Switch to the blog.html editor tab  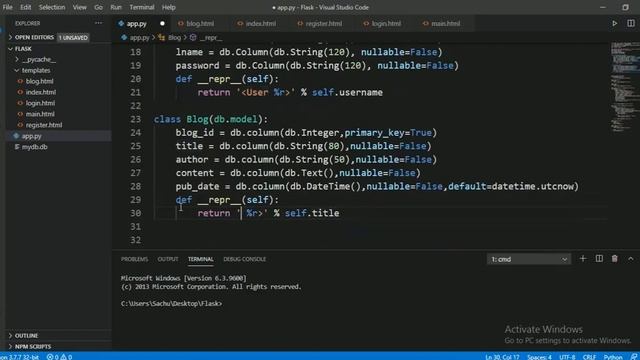(x=200, y=24)
